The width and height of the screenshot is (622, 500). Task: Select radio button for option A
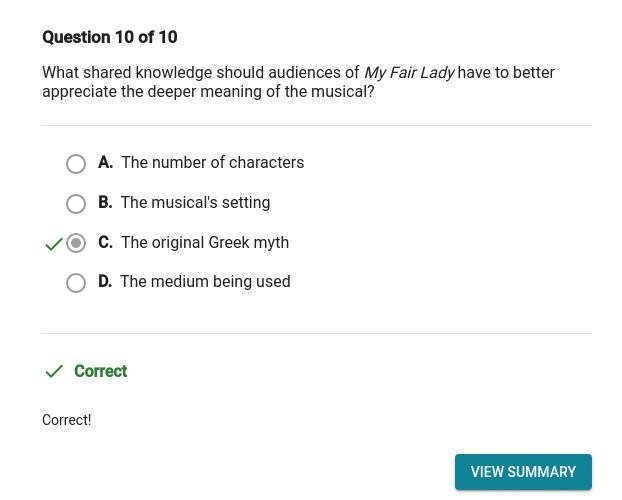point(76,164)
